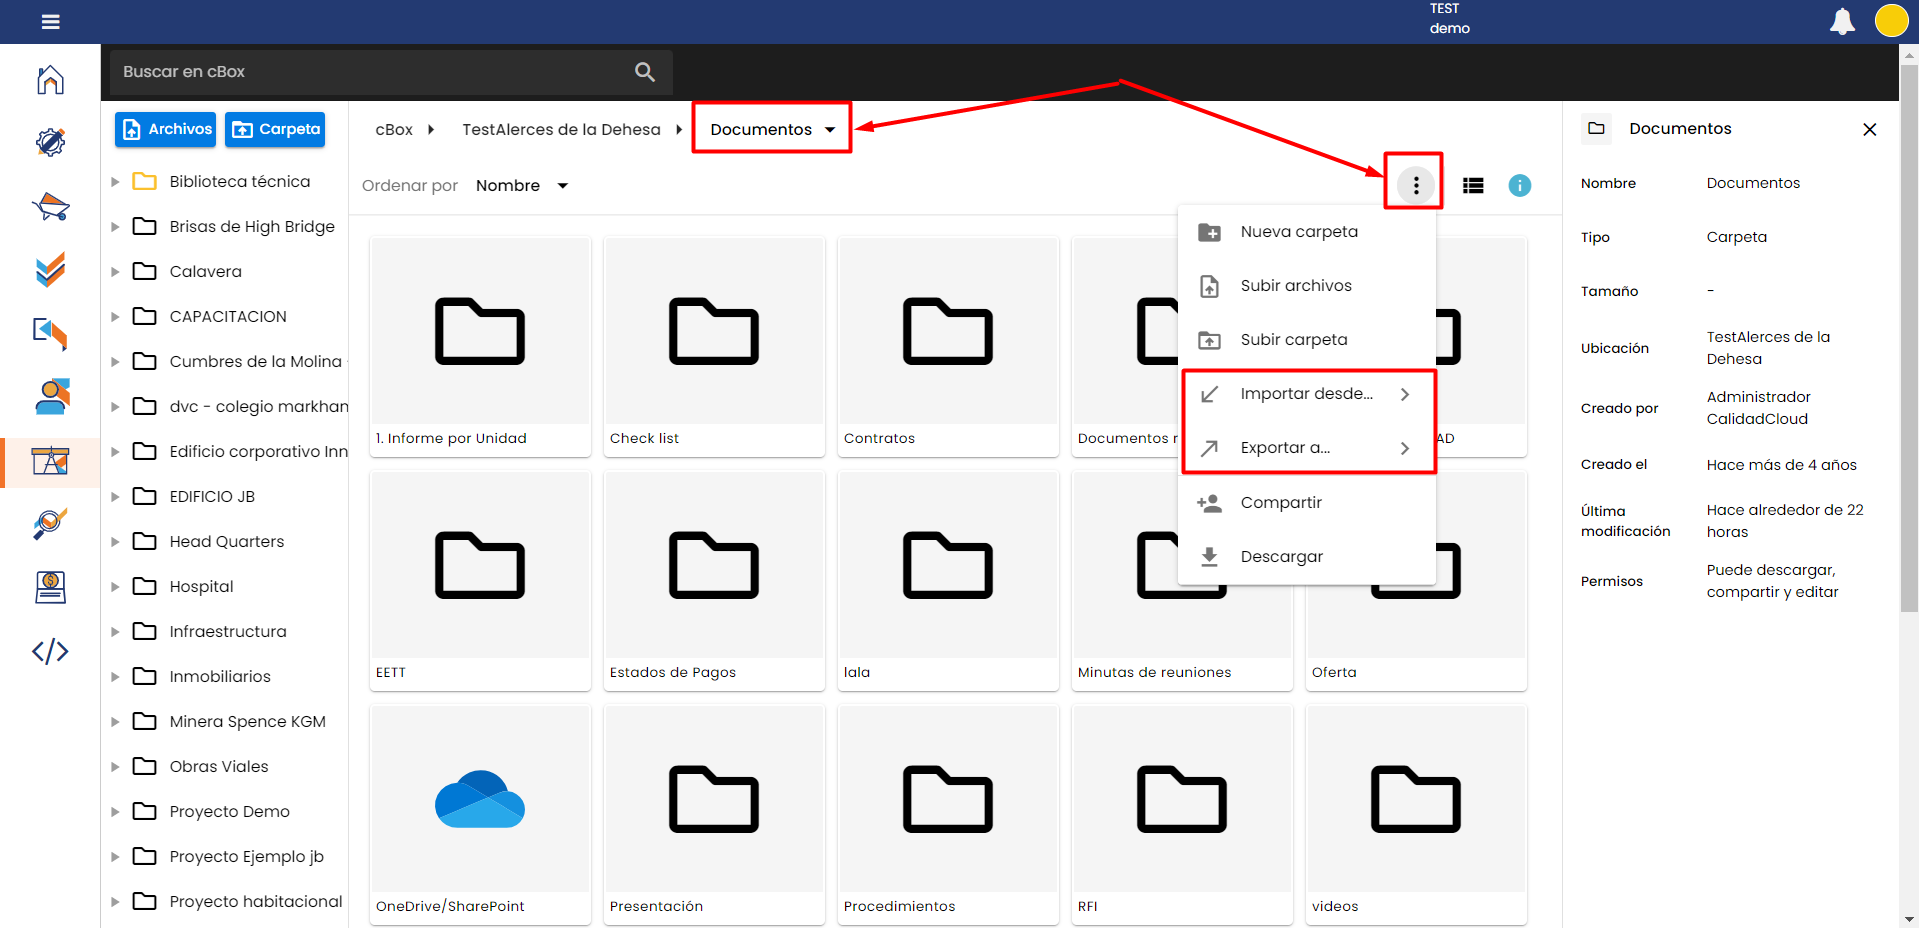Viewport: 1919px width, 928px height.
Task: Open the gear-pencil sidebar module
Action: [x=50, y=142]
